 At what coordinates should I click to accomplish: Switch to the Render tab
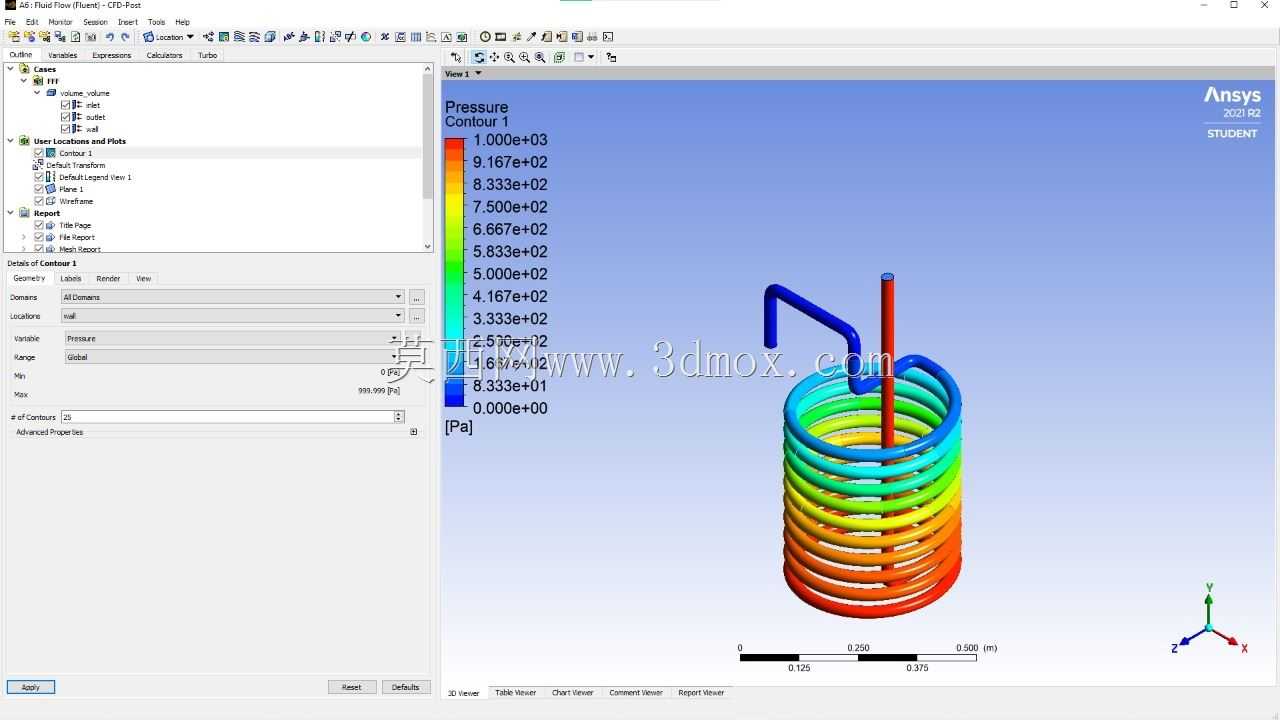(x=108, y=278)
